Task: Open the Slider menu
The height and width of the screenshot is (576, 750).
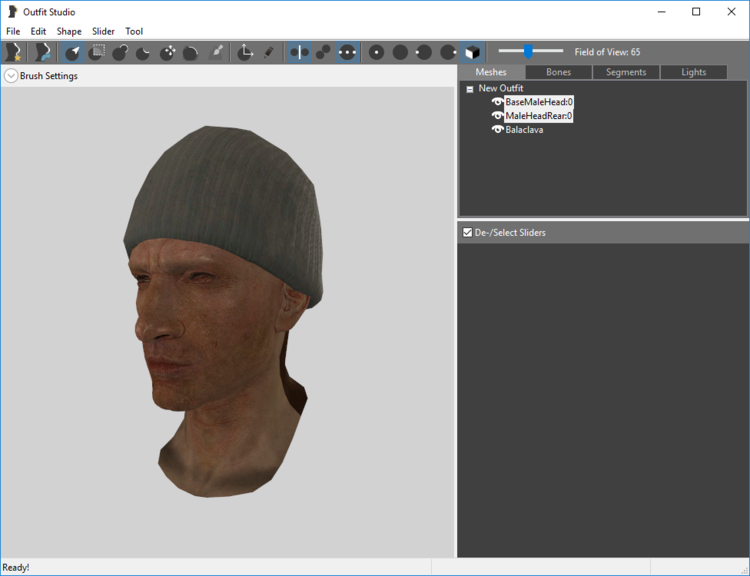Action: point(103,31)
